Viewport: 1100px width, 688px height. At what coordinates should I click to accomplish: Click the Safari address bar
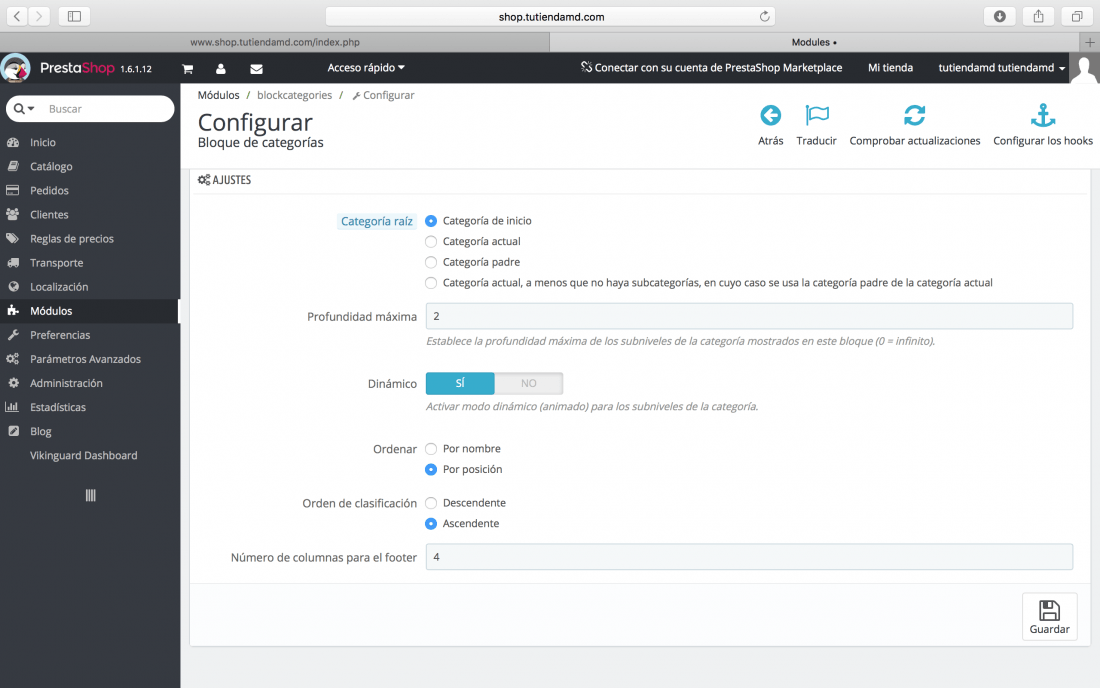[x=551, y=16]
